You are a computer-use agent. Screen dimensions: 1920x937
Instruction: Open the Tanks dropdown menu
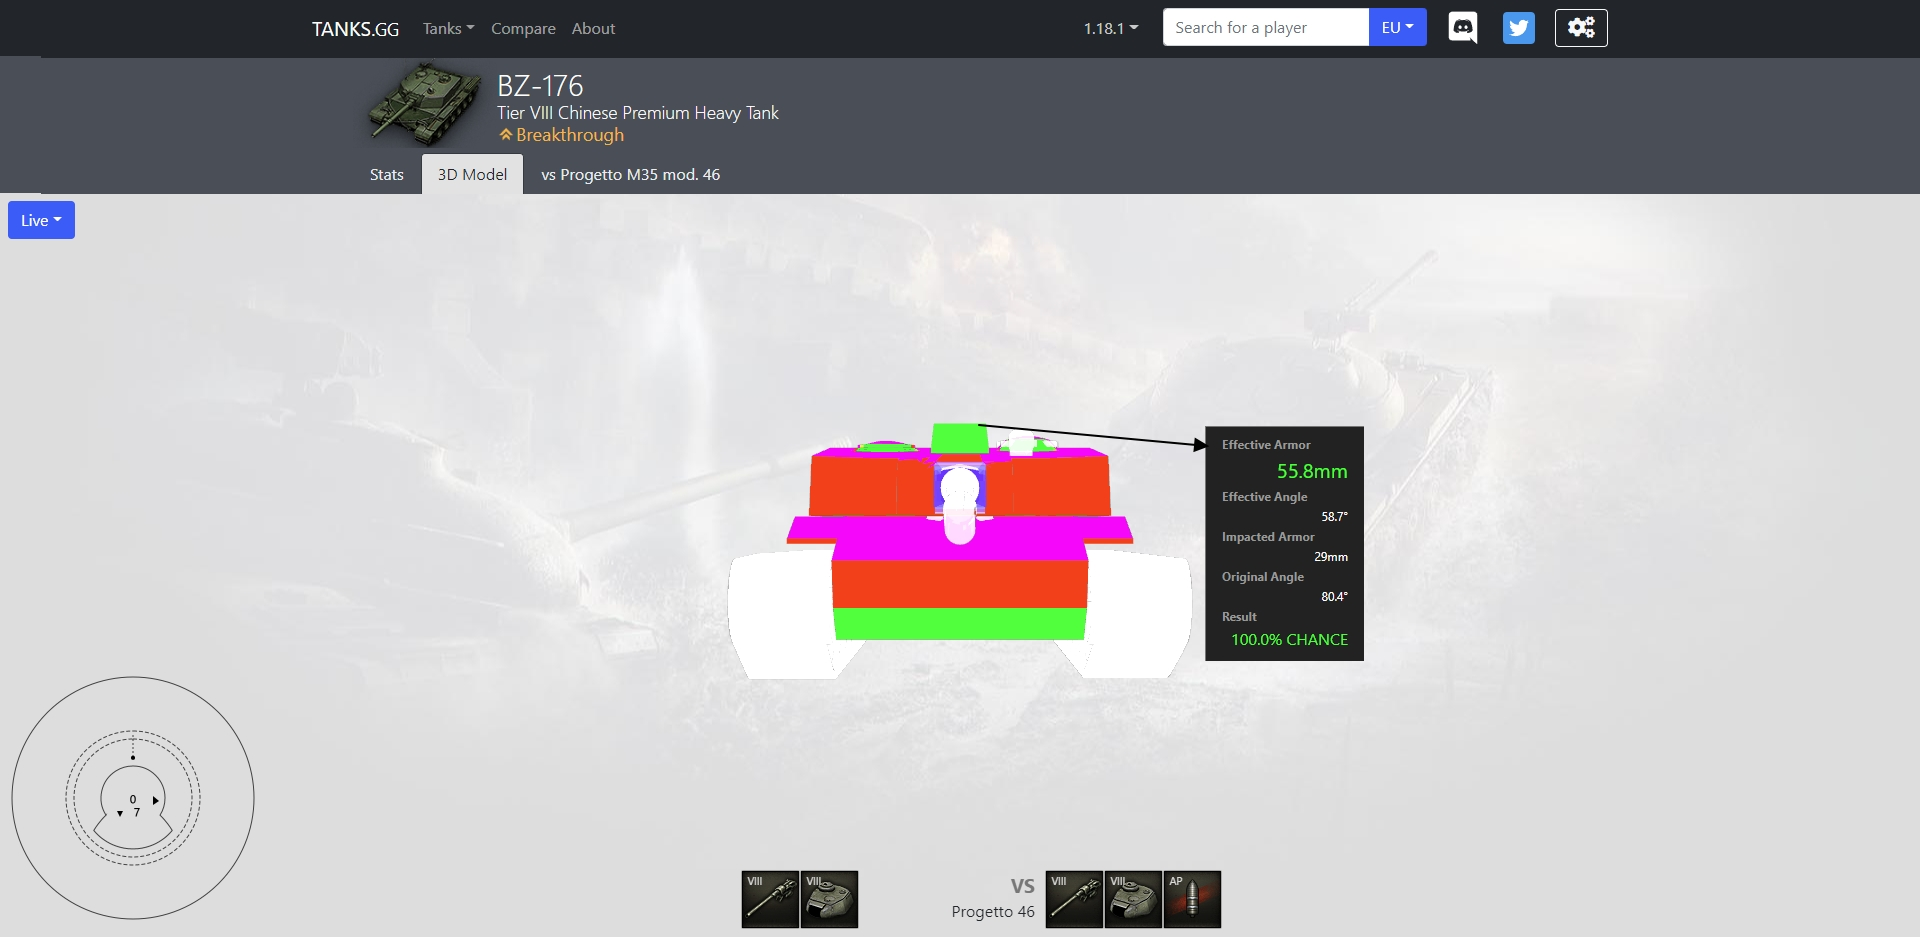tap(448, 29)
